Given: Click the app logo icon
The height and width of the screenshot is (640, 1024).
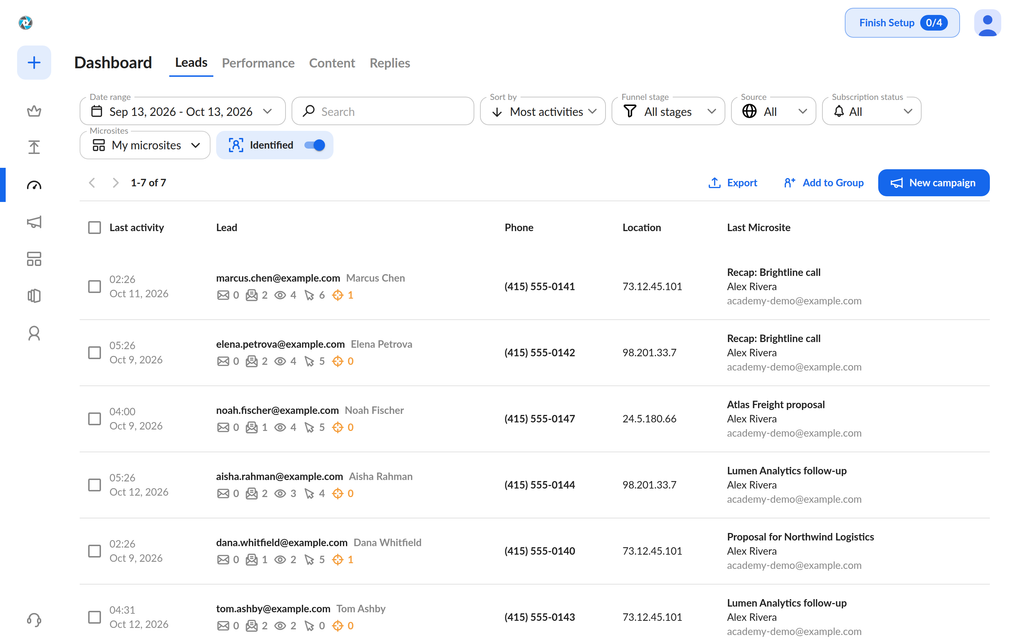Looking at the screenshot, I should tap(25, 23).
